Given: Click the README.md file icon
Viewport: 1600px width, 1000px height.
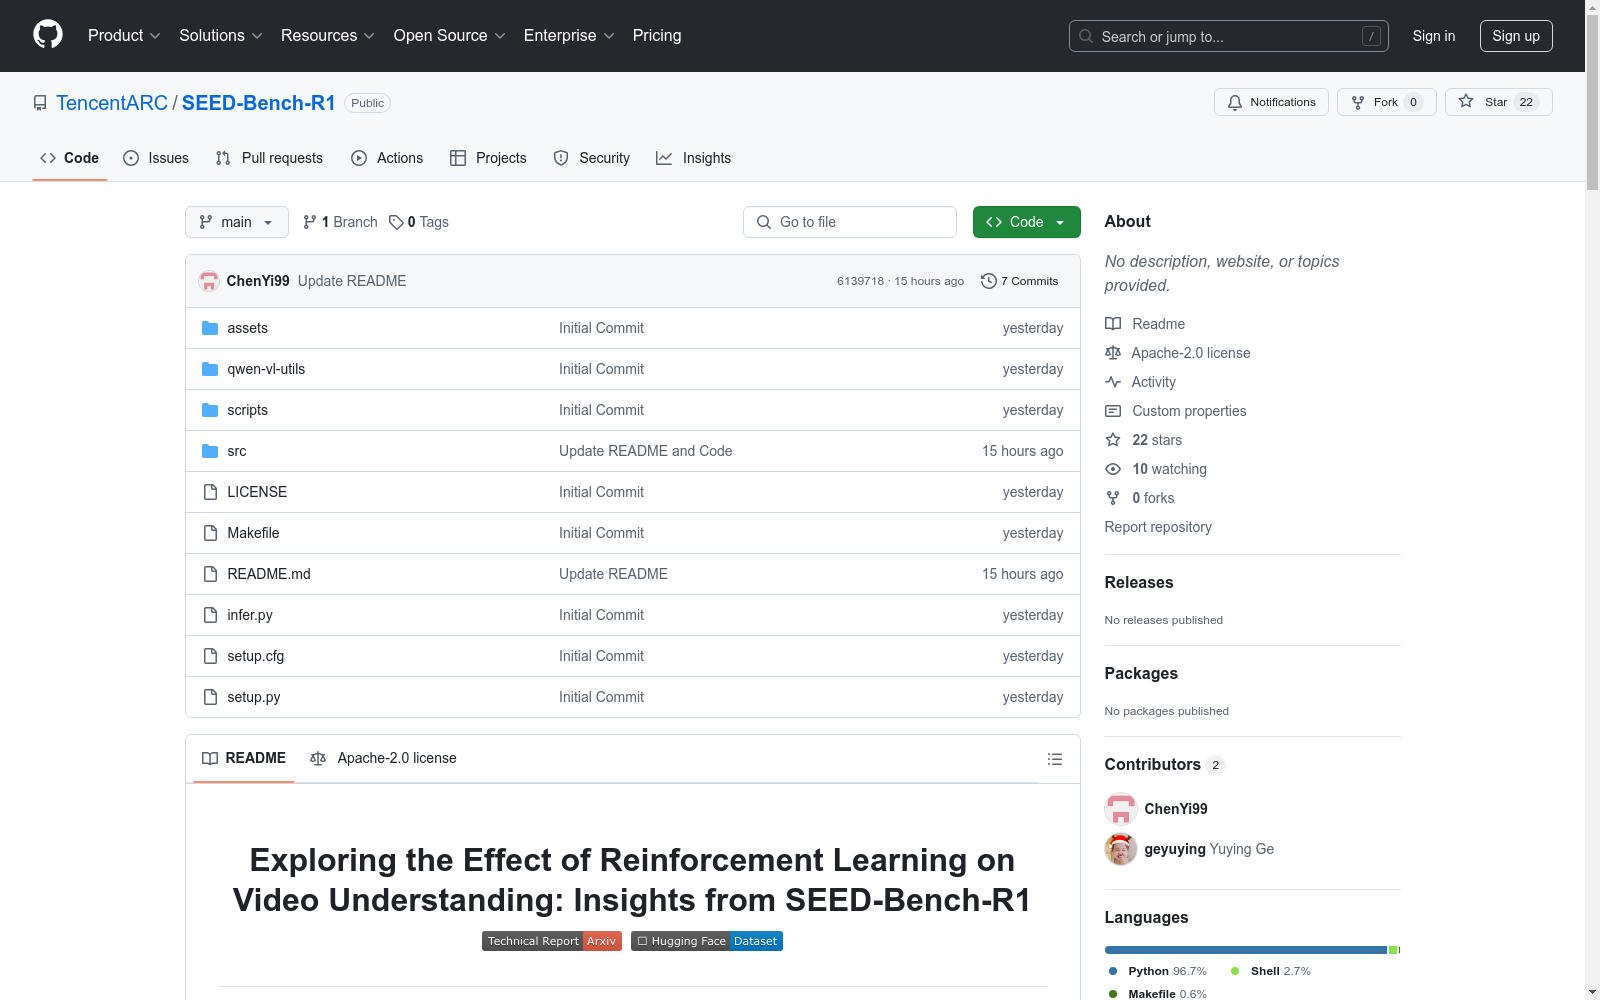Looking at the screenshot, I should pos(210,574).
